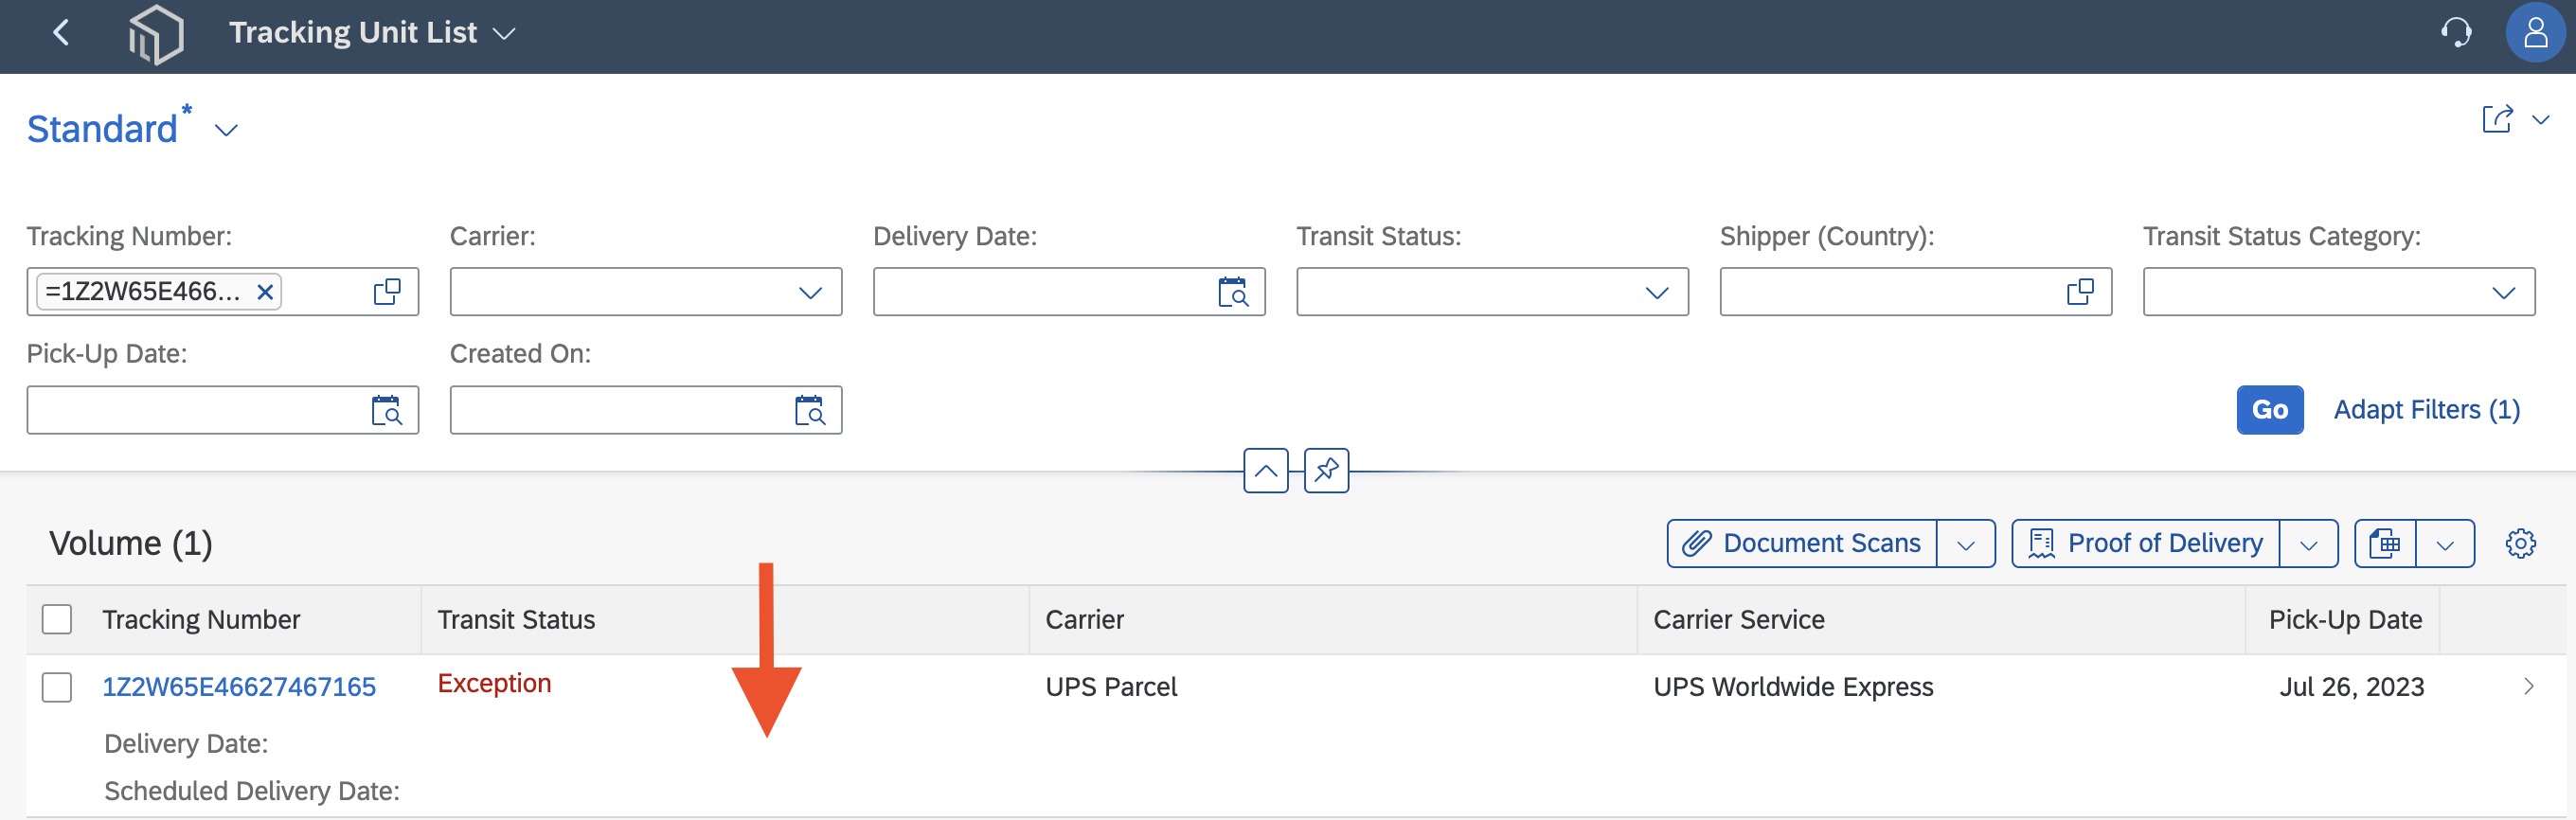Open the Transit Status Category dropdown
The height and width of the screenshot is (820, 2576).
coord(2503,292)
